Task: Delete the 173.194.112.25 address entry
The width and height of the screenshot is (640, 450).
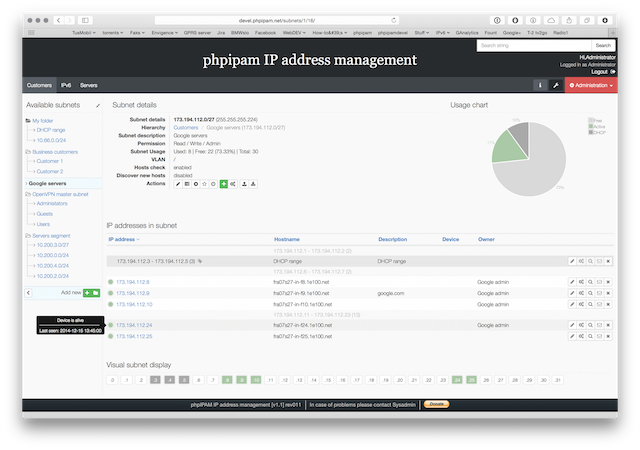Action: tap(608, 336)
